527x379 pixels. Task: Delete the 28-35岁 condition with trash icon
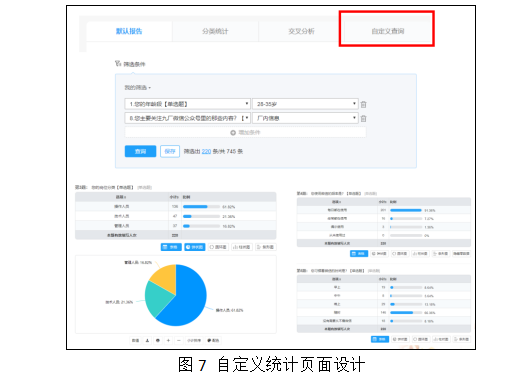click(x=363, y=104)
